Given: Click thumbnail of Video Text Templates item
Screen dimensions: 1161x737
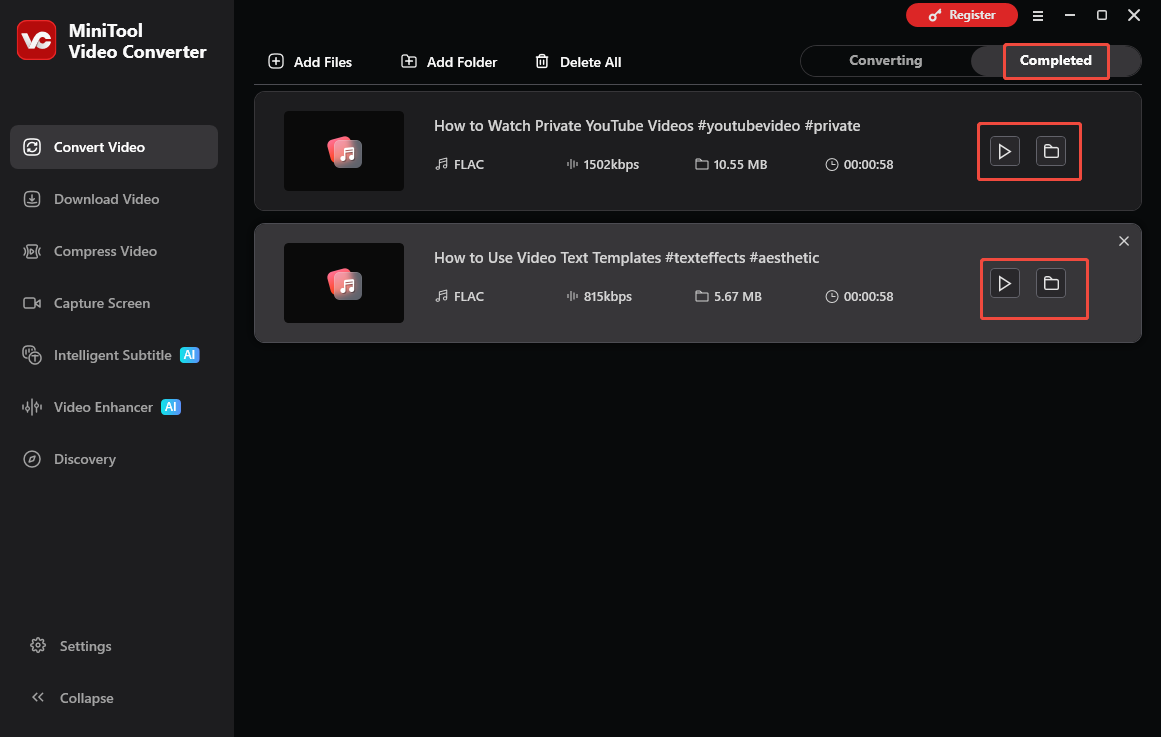Looking at the screenshot, I should [344, 283].
